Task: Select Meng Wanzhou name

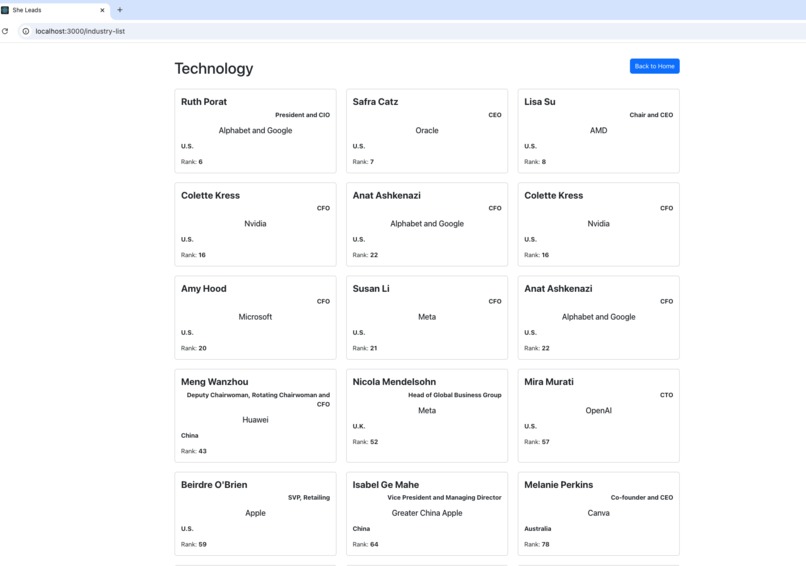Action: coord(214,382)
